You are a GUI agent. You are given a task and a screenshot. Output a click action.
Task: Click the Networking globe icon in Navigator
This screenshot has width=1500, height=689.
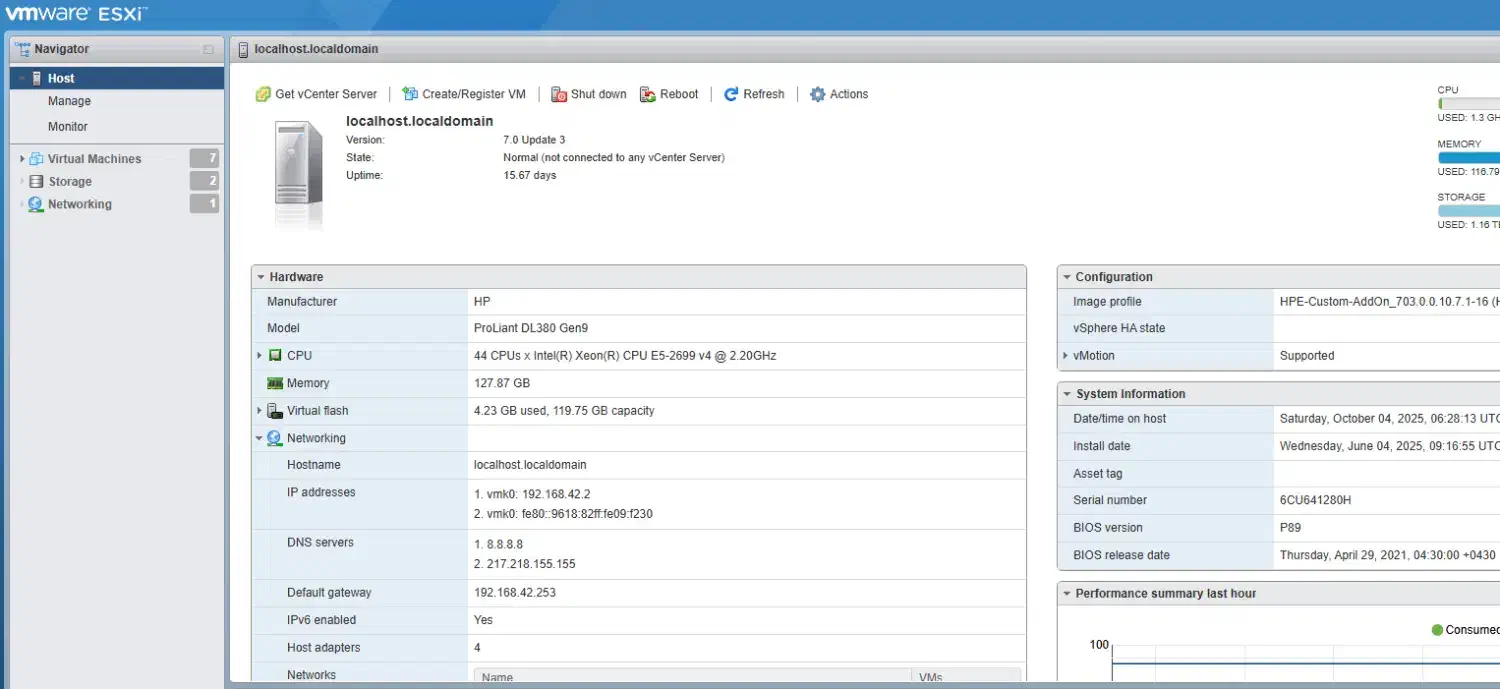[37, 204]
